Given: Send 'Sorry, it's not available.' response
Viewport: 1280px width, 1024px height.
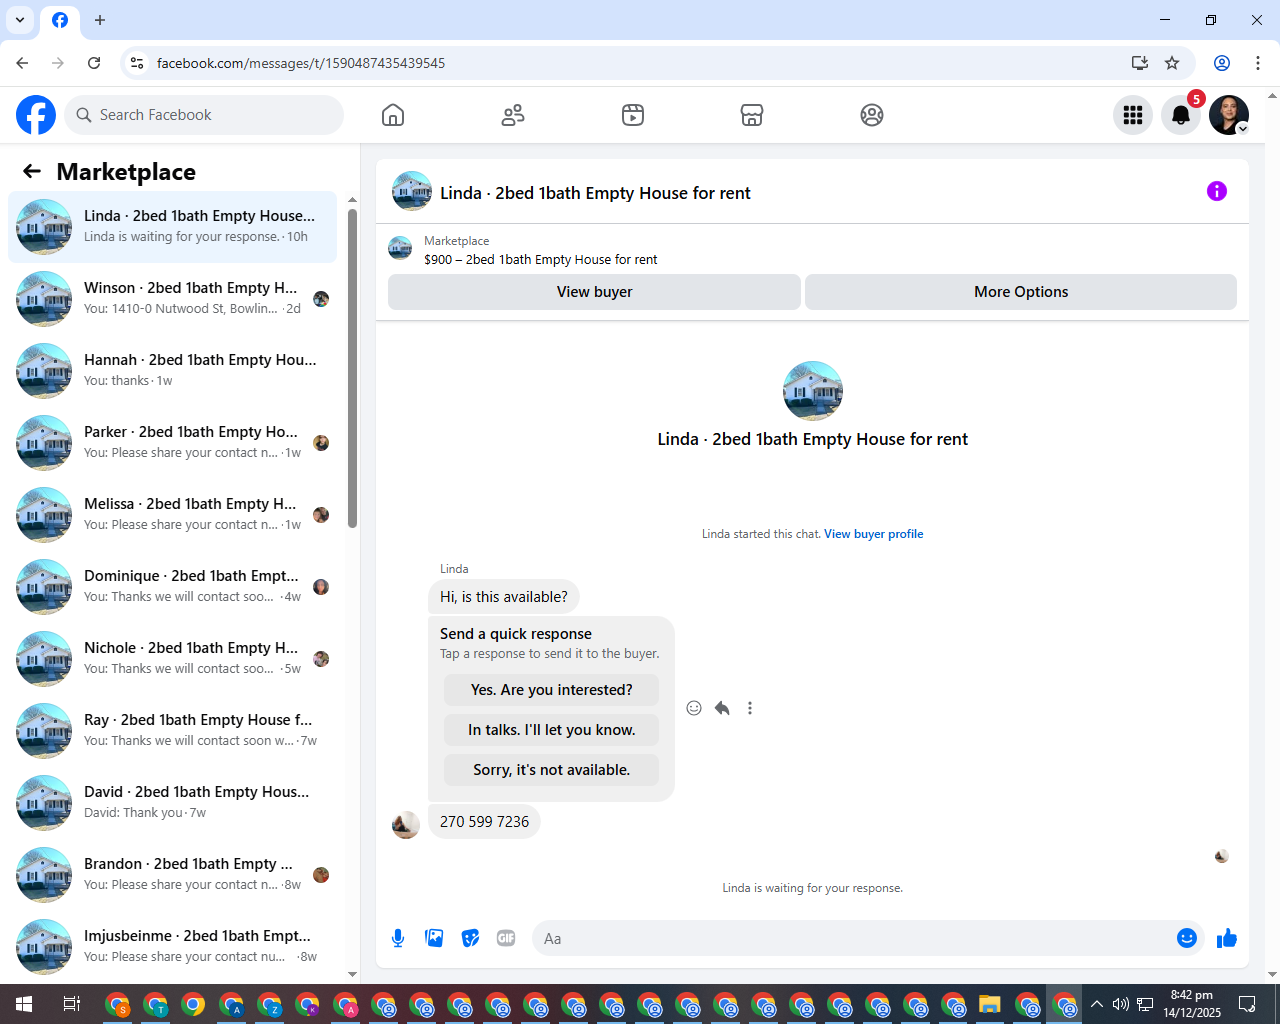Looking at the screenshot, I should 551,770.
